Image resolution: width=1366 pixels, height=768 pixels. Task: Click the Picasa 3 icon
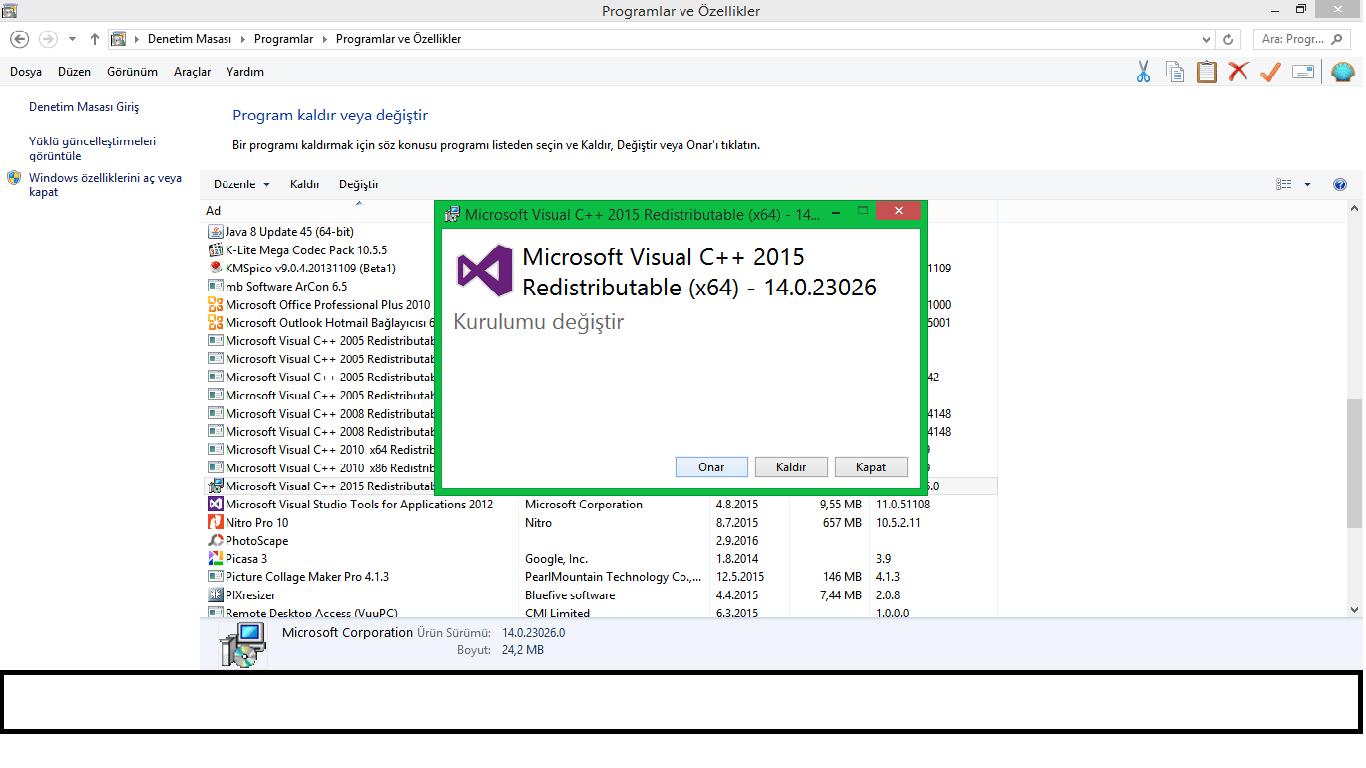click(x=215, y=559)
